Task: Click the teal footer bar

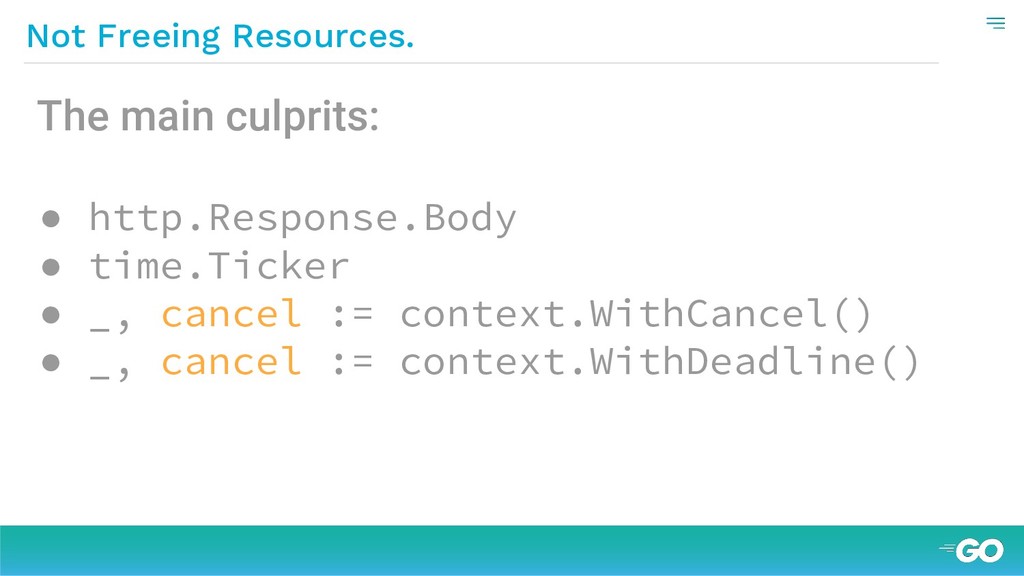Action: click(512, 551)
